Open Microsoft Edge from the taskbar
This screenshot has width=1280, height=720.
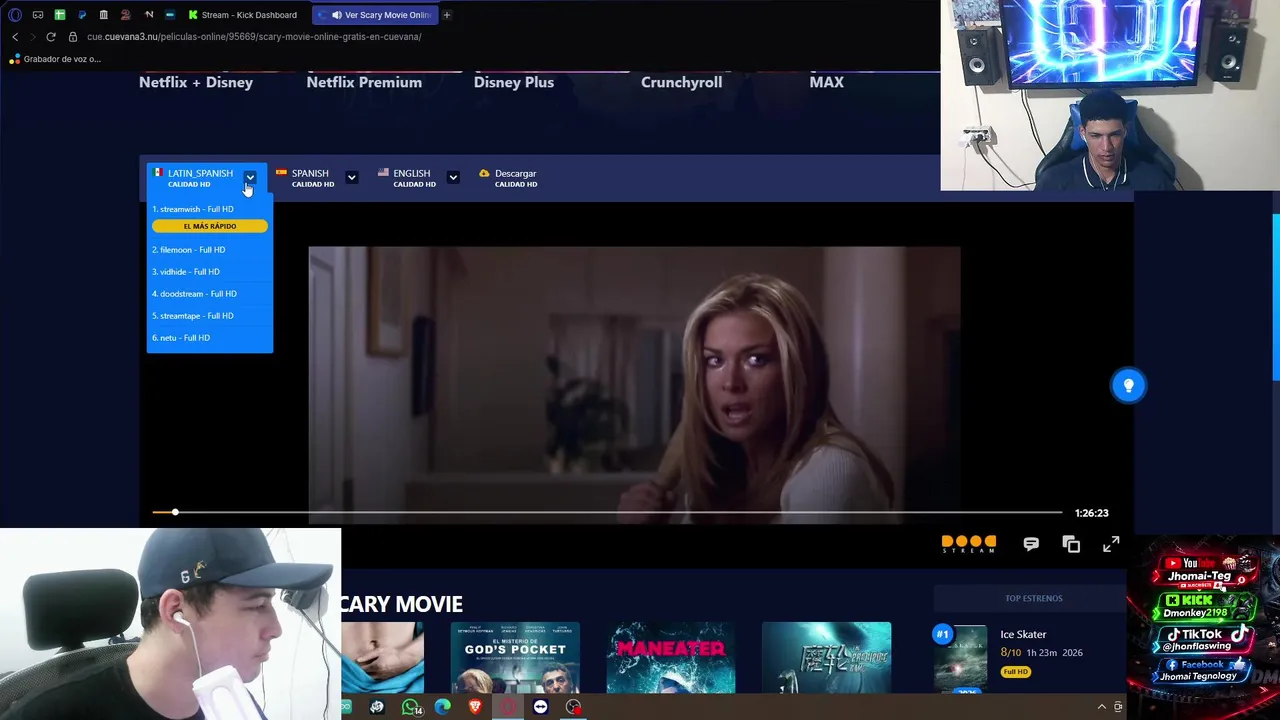click(x=443, y=707)
